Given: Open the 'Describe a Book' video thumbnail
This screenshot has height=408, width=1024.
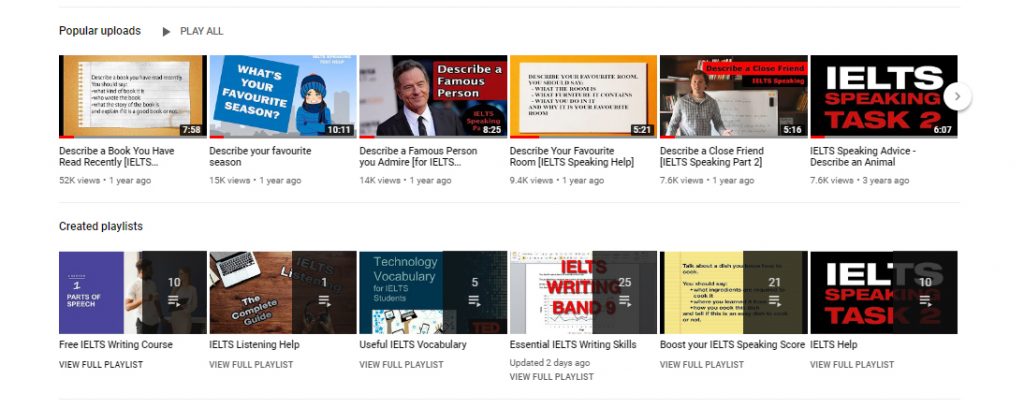Looking at the screenshot, I should 133,97.
